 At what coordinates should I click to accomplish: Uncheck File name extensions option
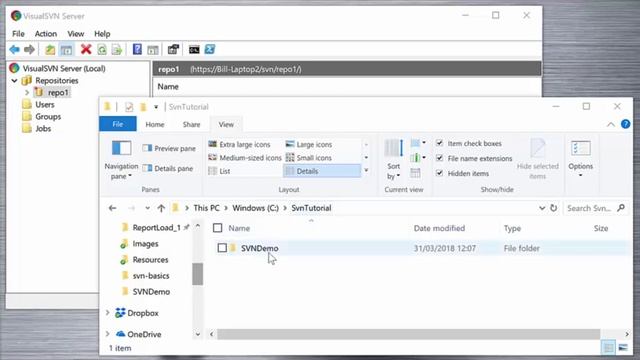pos(440,158)
